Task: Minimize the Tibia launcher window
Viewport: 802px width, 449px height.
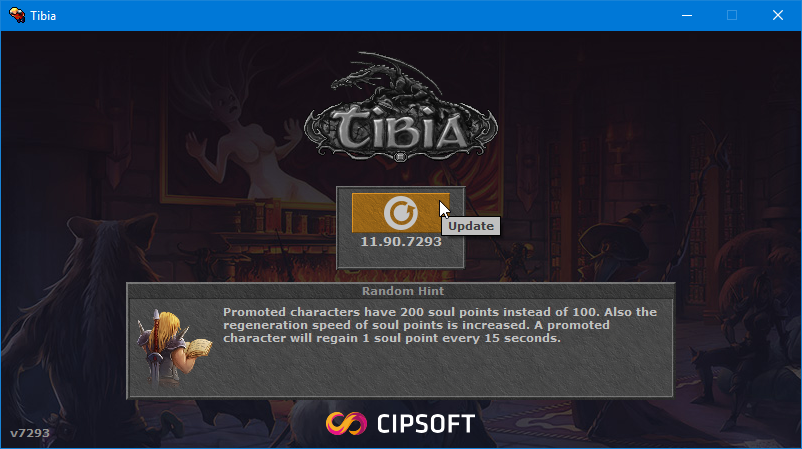Action: click(687, 15)
